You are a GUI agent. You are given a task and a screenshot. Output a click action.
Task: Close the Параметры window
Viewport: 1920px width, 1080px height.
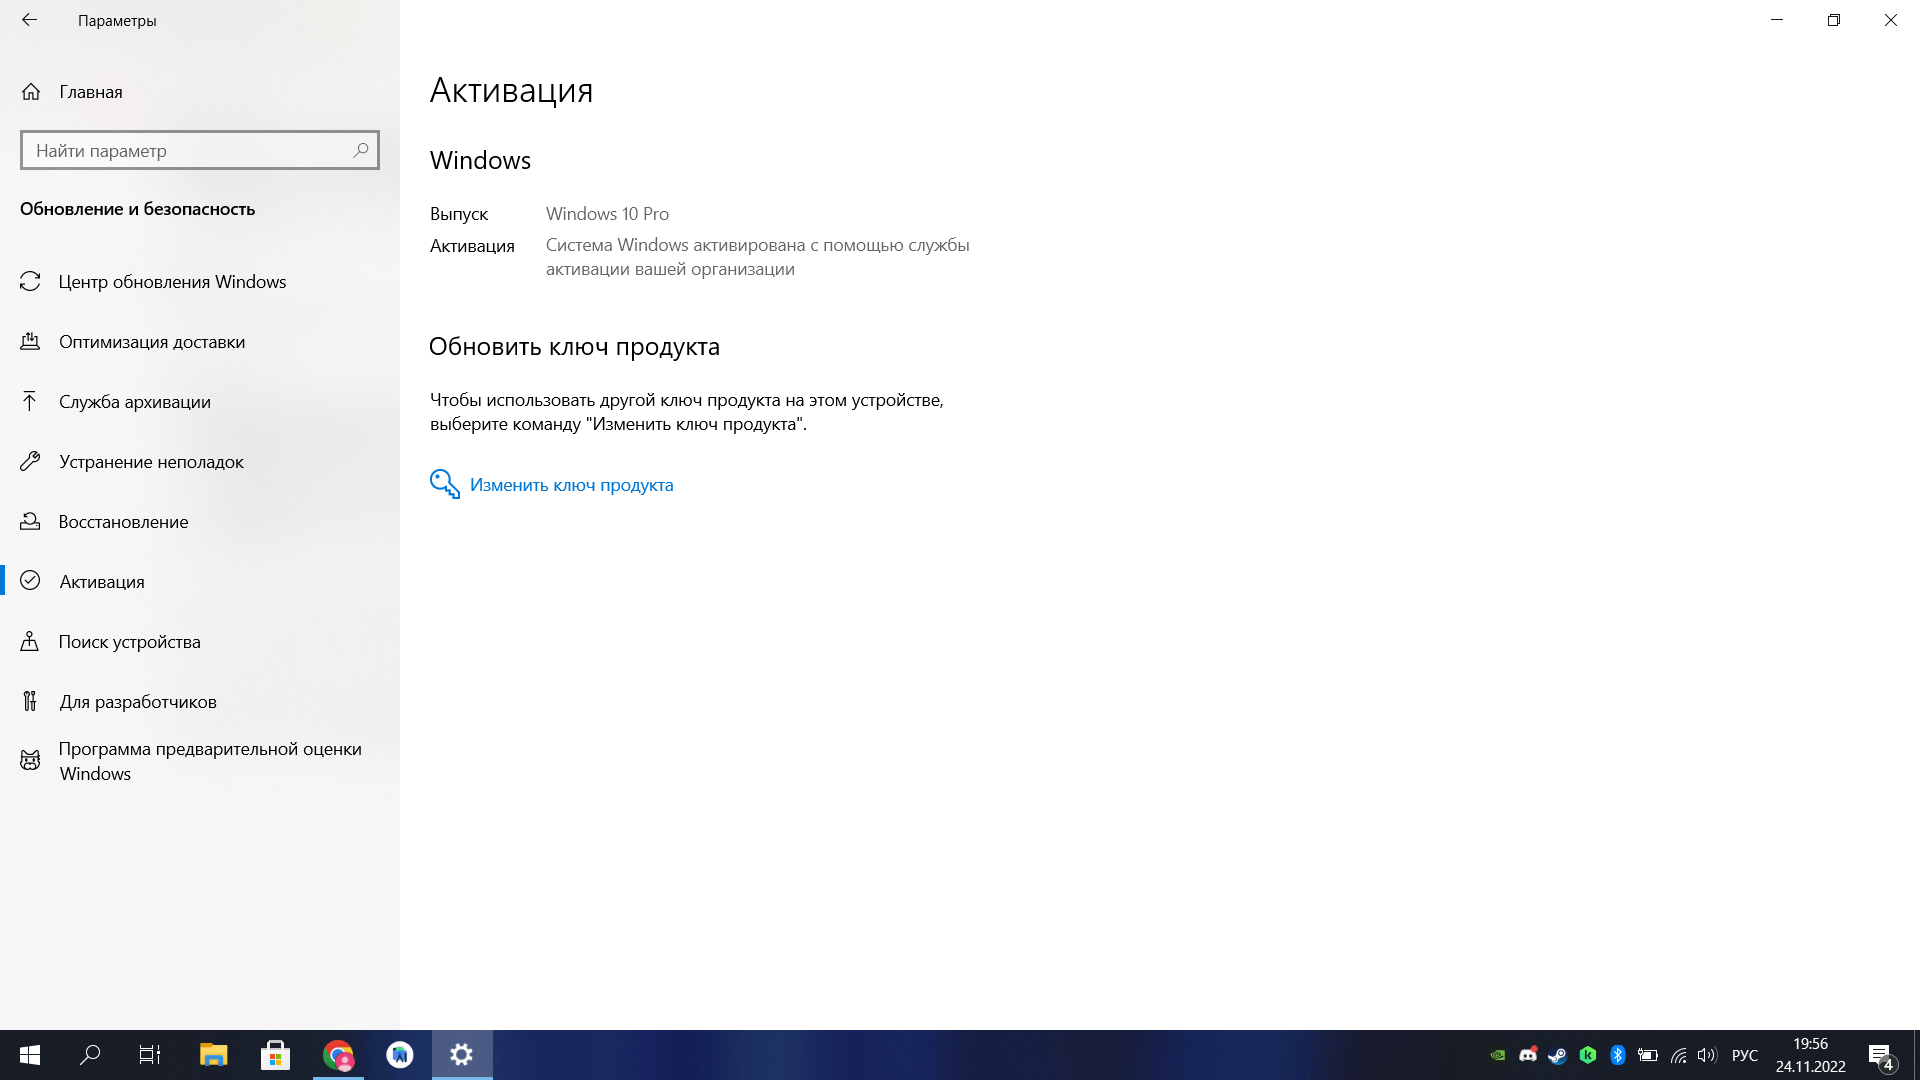pyautogui.click(x=1891, y=20)
